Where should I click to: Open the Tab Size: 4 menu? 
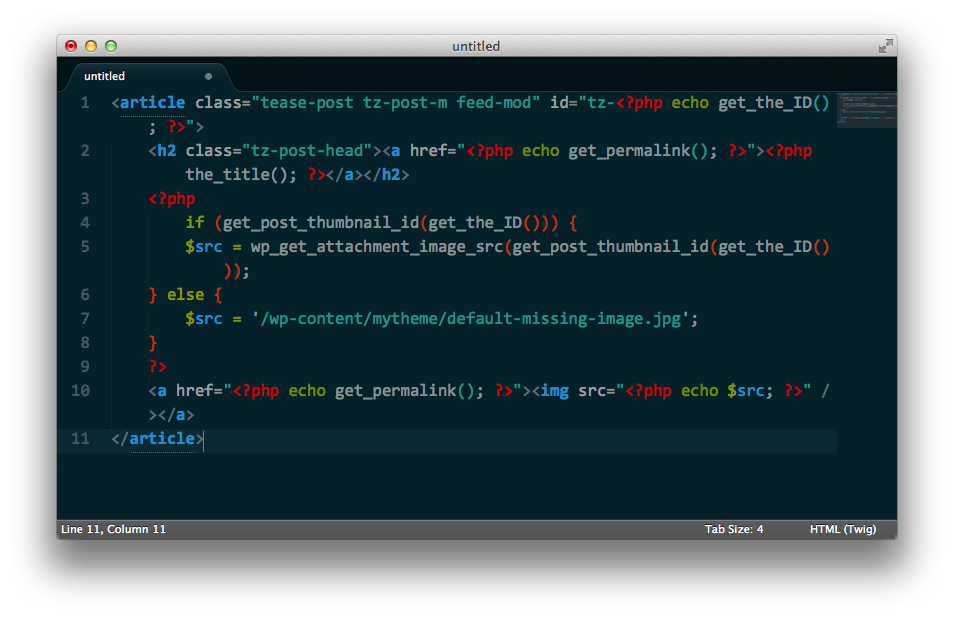(x=733, y=529)
